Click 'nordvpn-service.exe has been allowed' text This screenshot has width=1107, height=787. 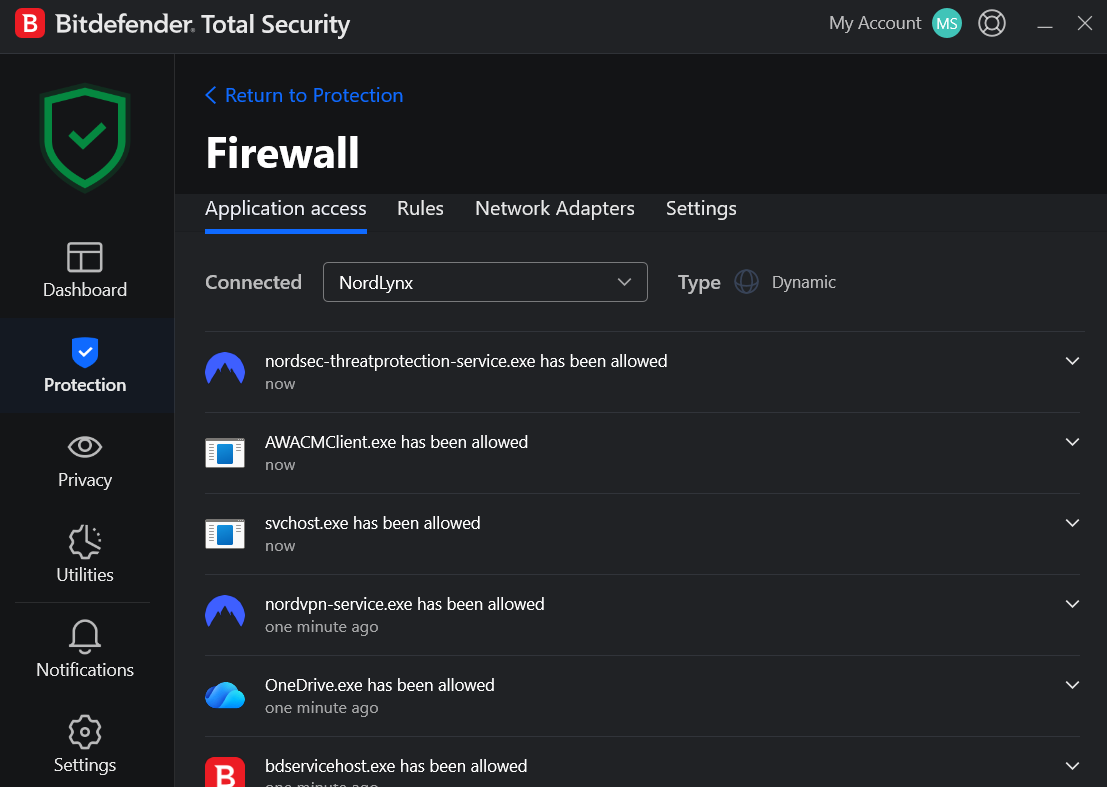[405, 604]
